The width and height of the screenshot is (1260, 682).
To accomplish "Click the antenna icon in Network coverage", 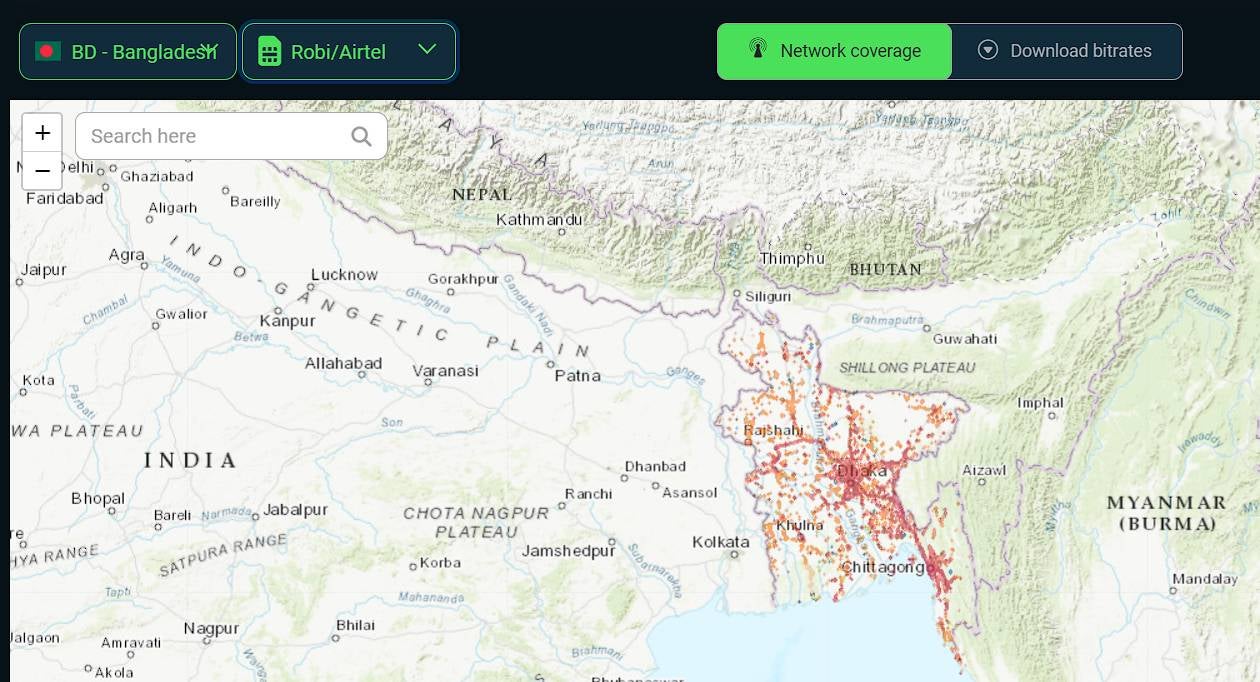I will click(x=758, y=50).
